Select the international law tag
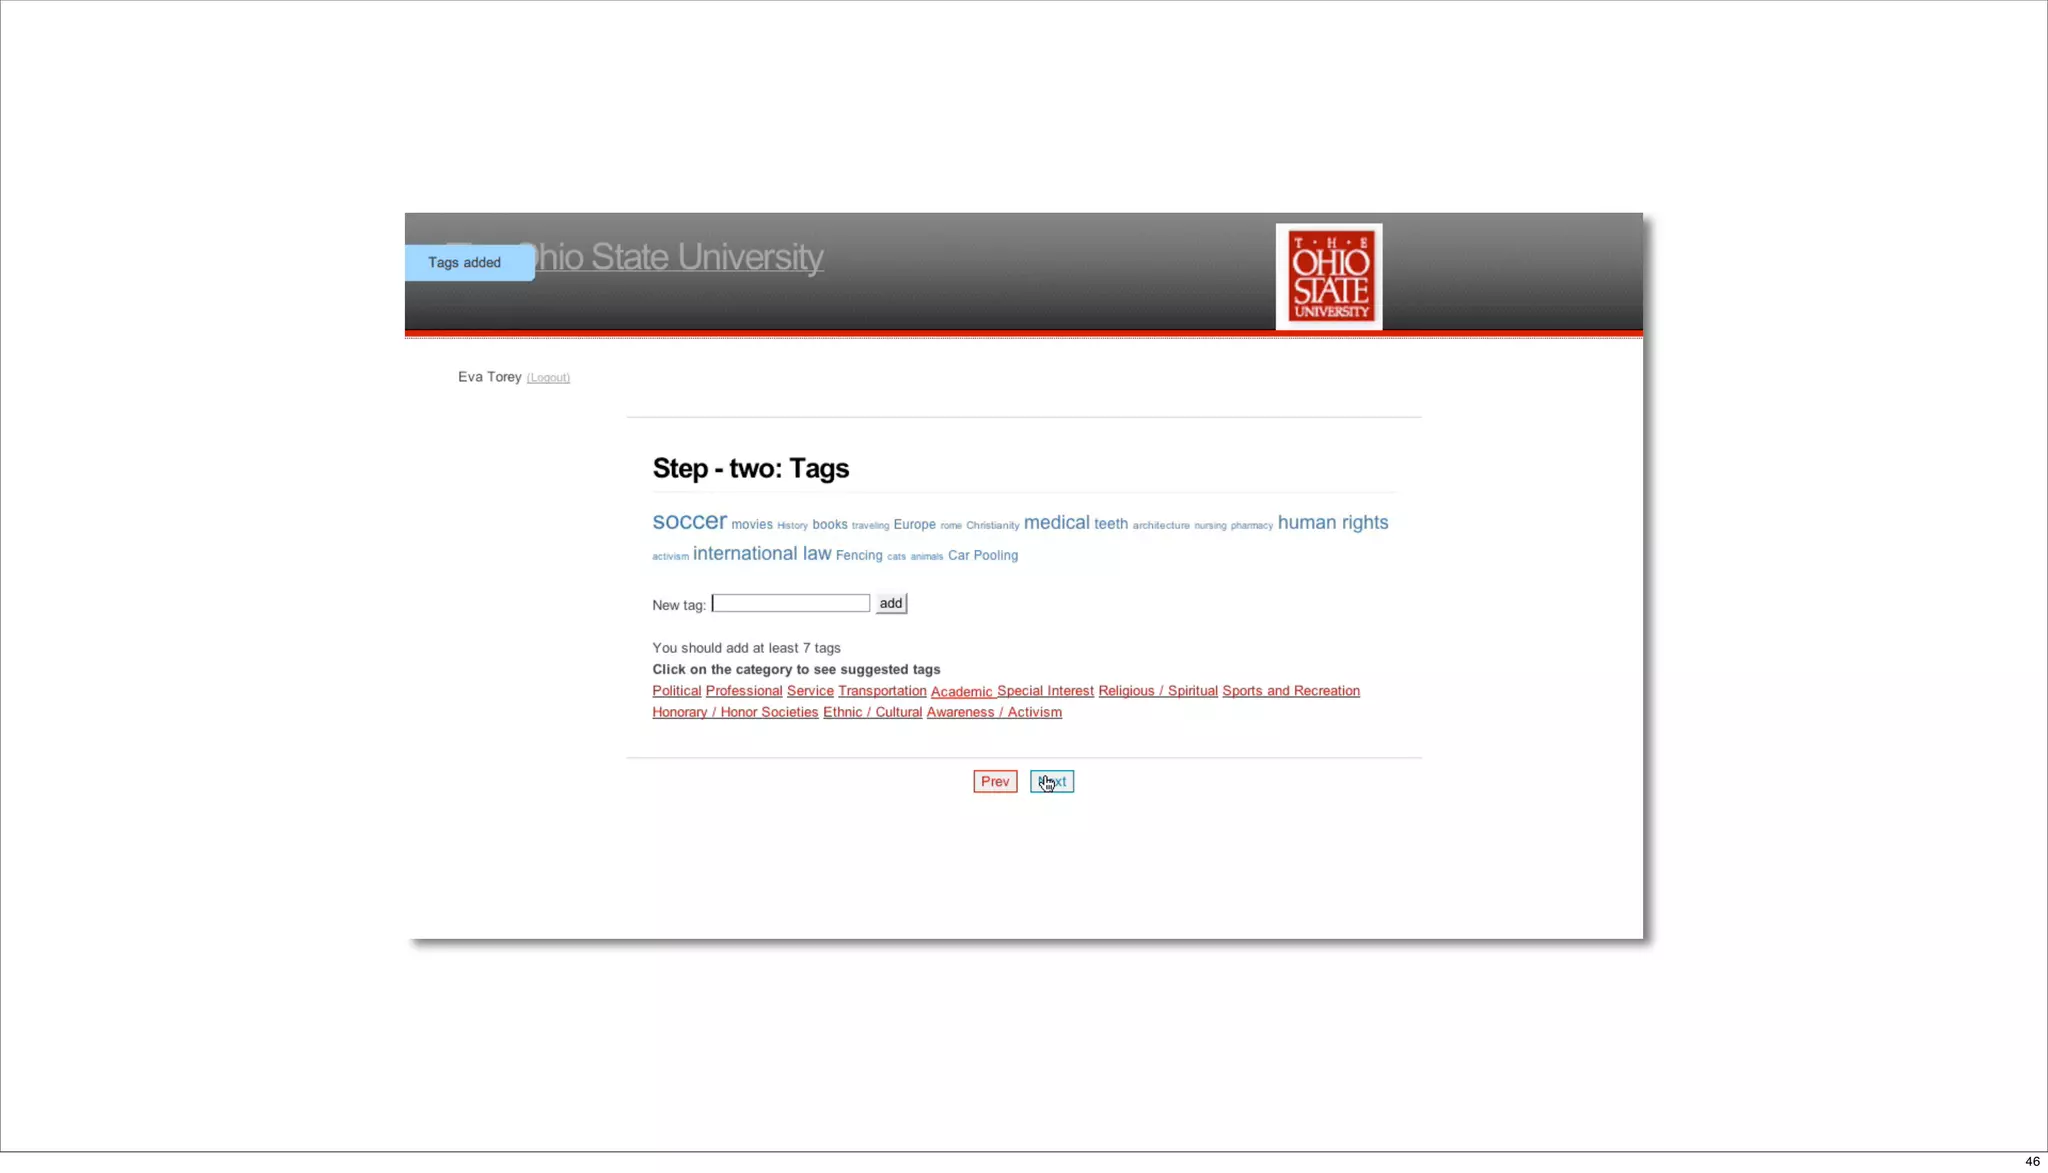The width and height of the screenshot is (2048, 1173). 761,554
